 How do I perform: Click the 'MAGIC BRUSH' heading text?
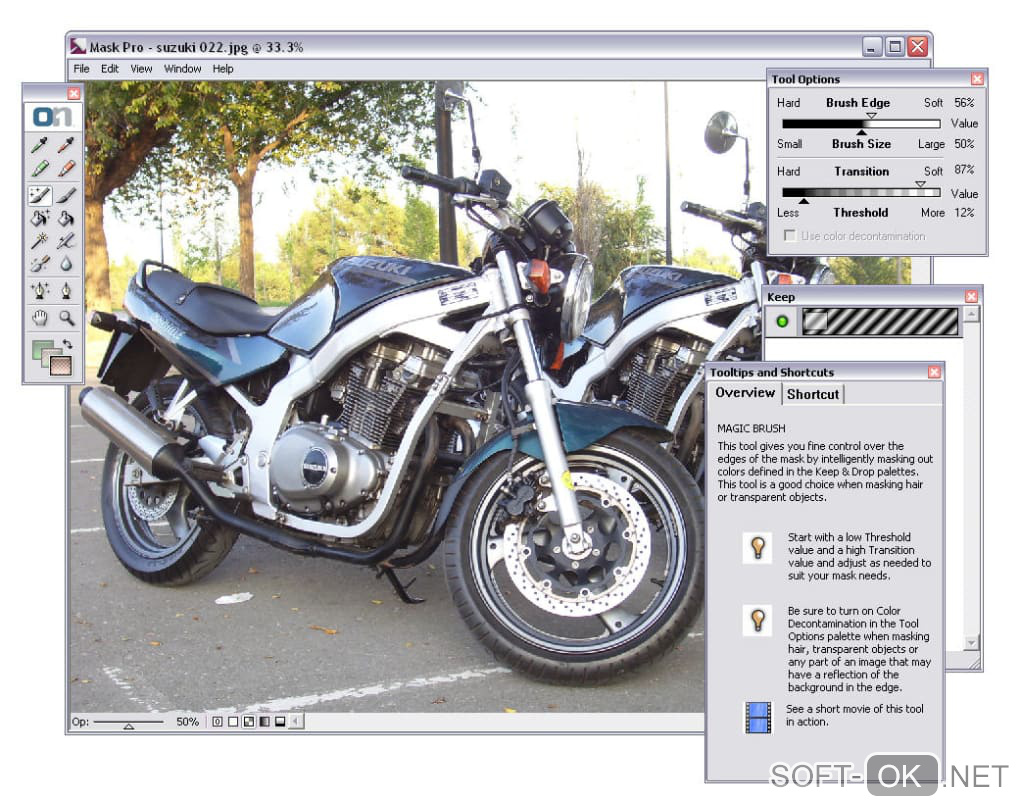tap(751, 429)
